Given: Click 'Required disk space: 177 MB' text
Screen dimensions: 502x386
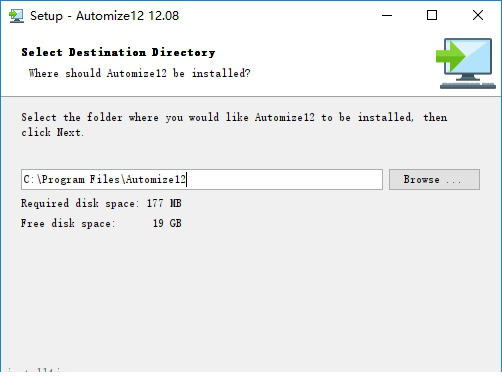Looking at the screenshot, I should tap(101, 203).
